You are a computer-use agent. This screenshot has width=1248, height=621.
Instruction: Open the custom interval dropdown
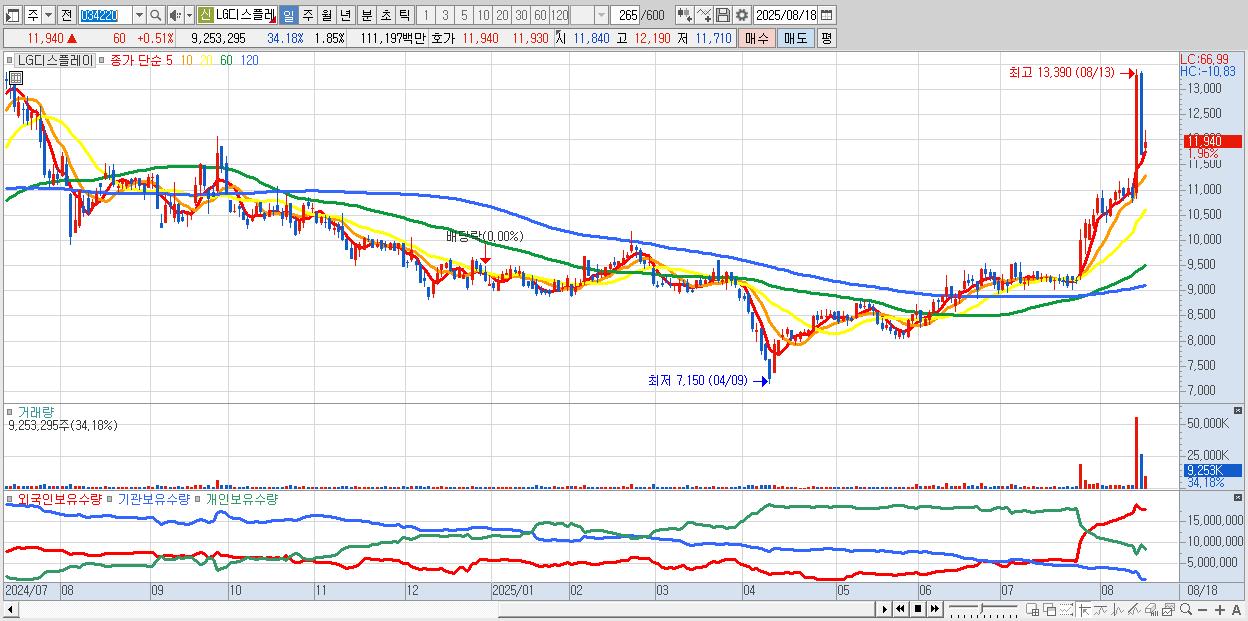coord(601,16)
